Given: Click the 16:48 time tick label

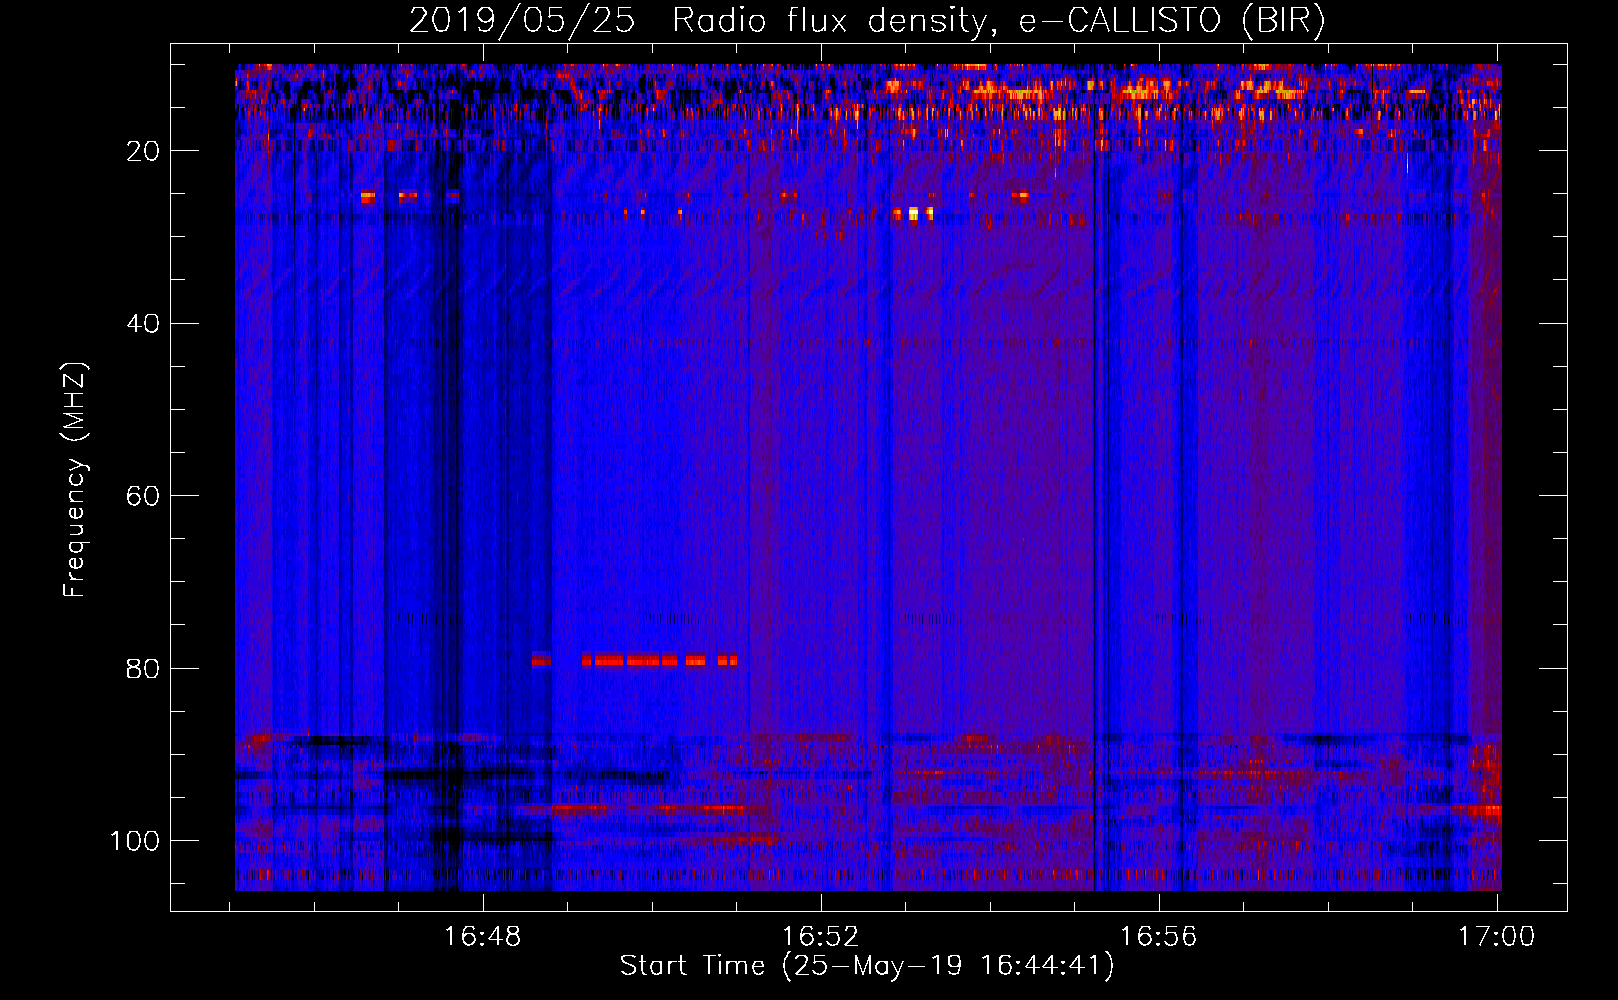Looking at the screenshot, I should [x=483, y=937].
